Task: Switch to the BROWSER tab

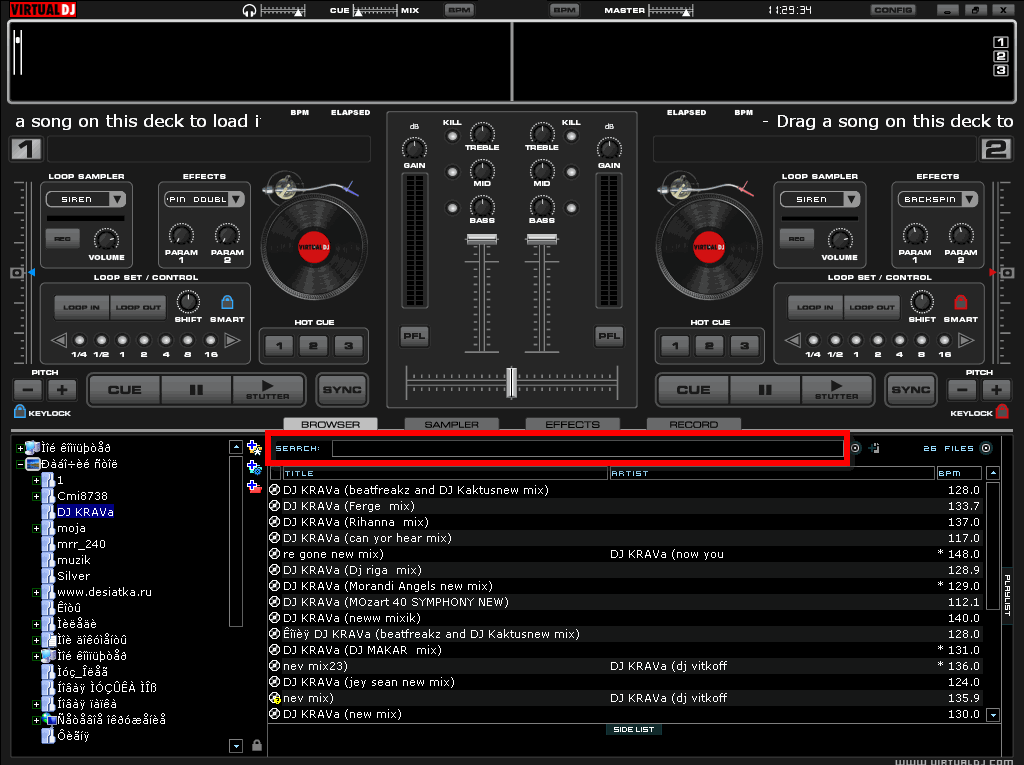Action: tap(330, 424)
